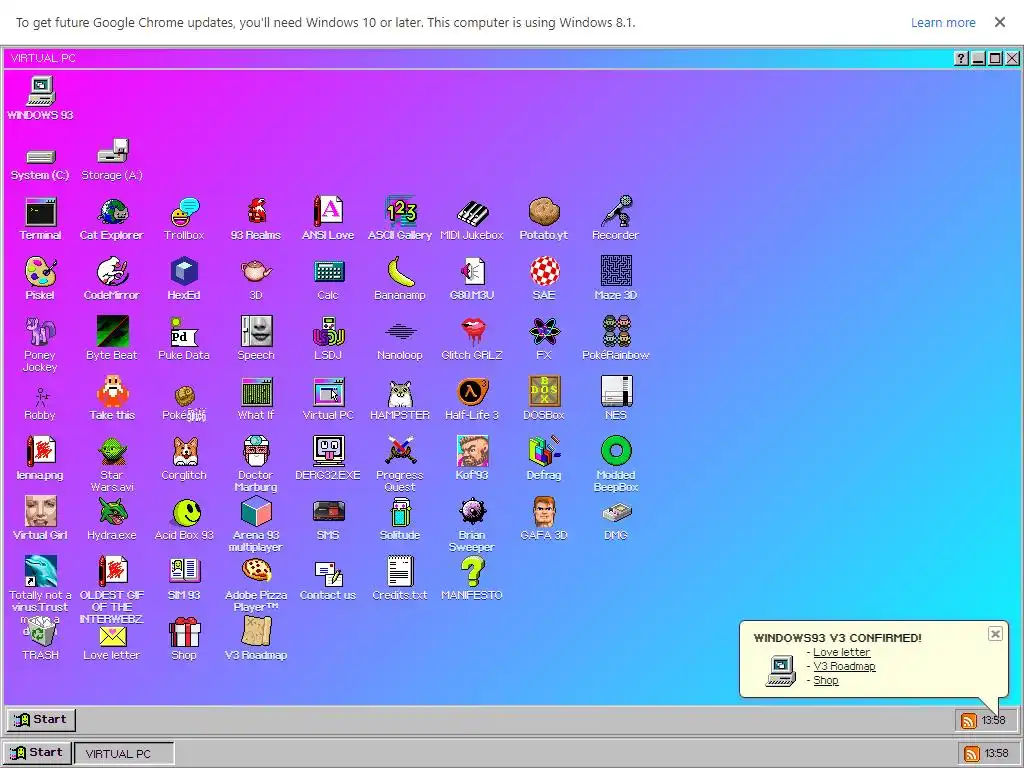Image resolution: width=1024 pixels, height=768 pixels.
Task: Launch the Recorder microphone icon
Action: coord(616,219)
